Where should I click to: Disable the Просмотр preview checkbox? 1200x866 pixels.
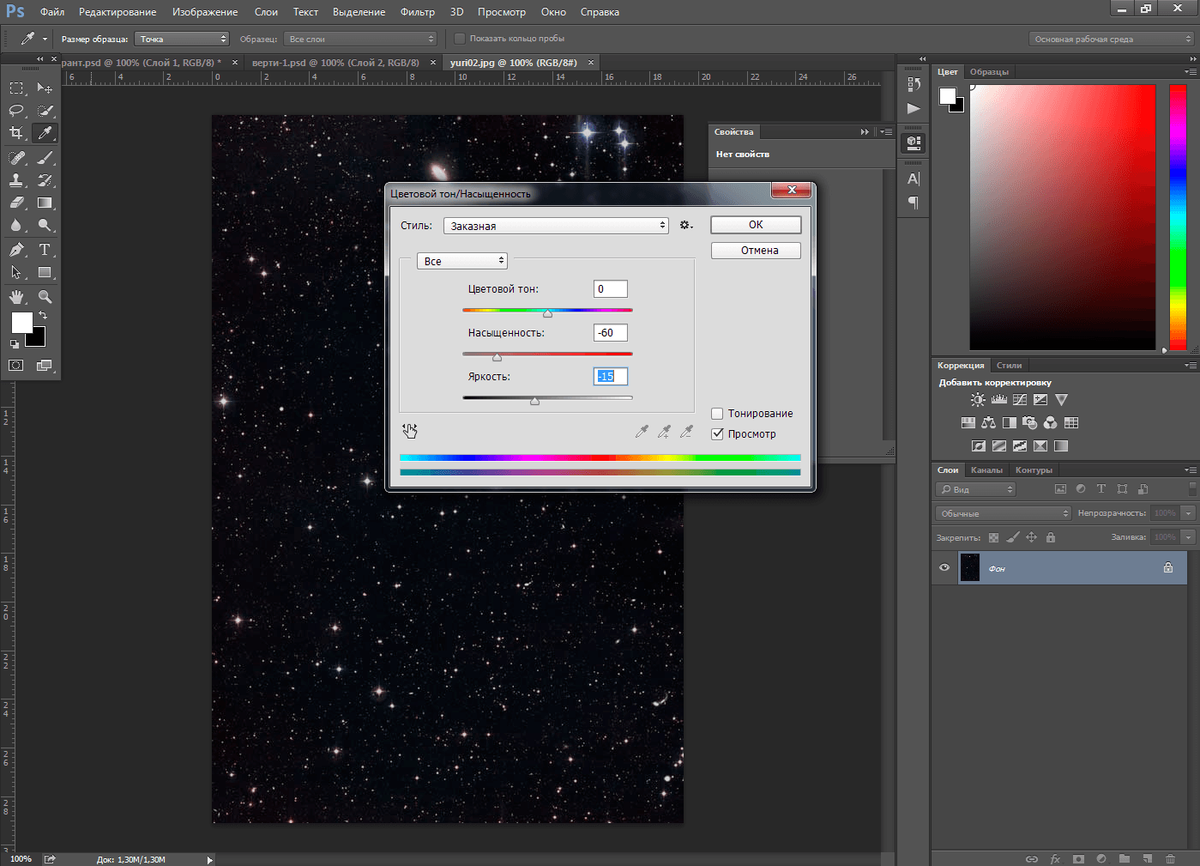point(717,434)
